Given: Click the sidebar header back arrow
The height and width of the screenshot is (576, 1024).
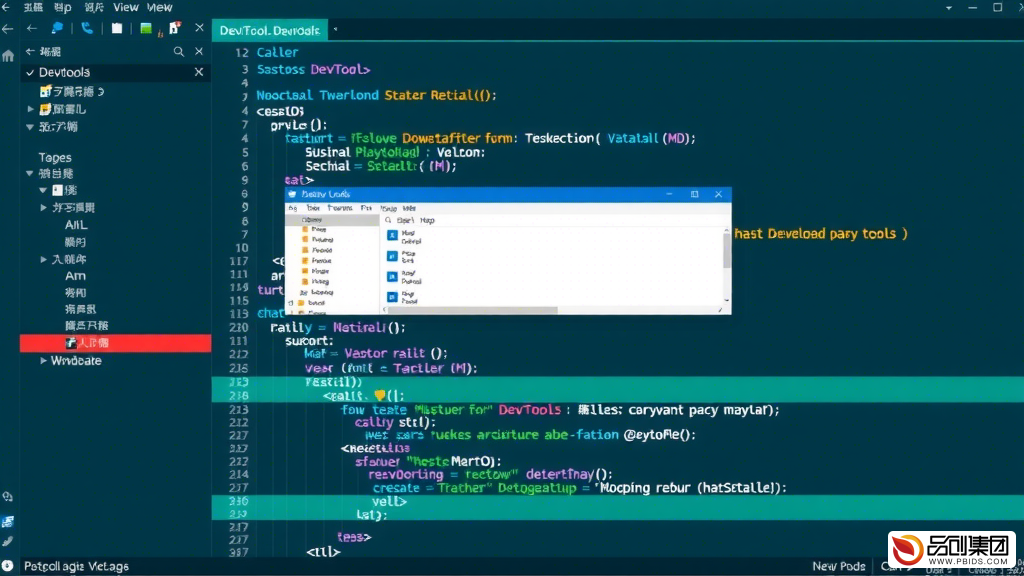Looking at the screenshot, I should tap(30, 52).
